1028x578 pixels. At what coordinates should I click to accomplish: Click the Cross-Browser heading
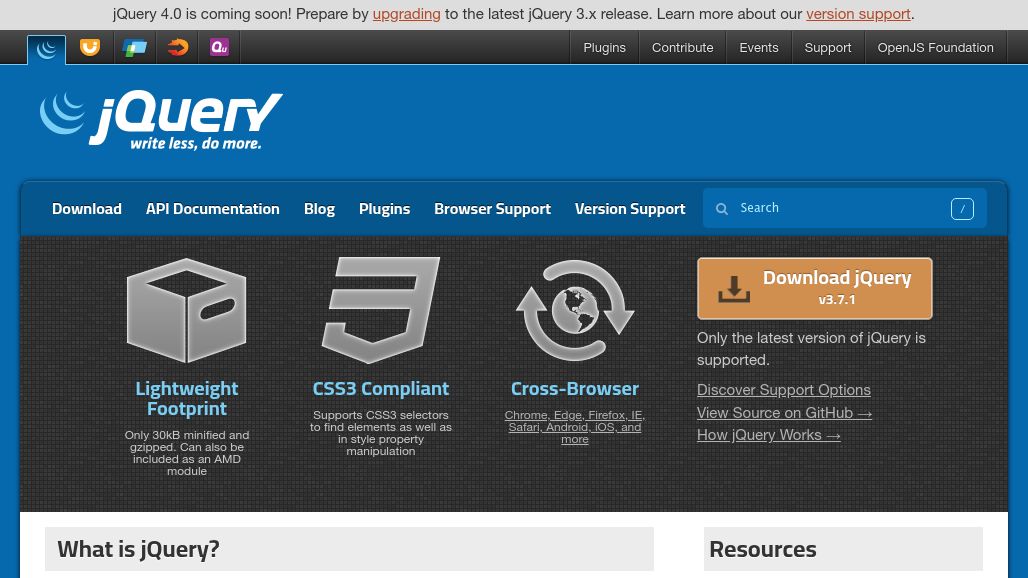pos(575,389)
